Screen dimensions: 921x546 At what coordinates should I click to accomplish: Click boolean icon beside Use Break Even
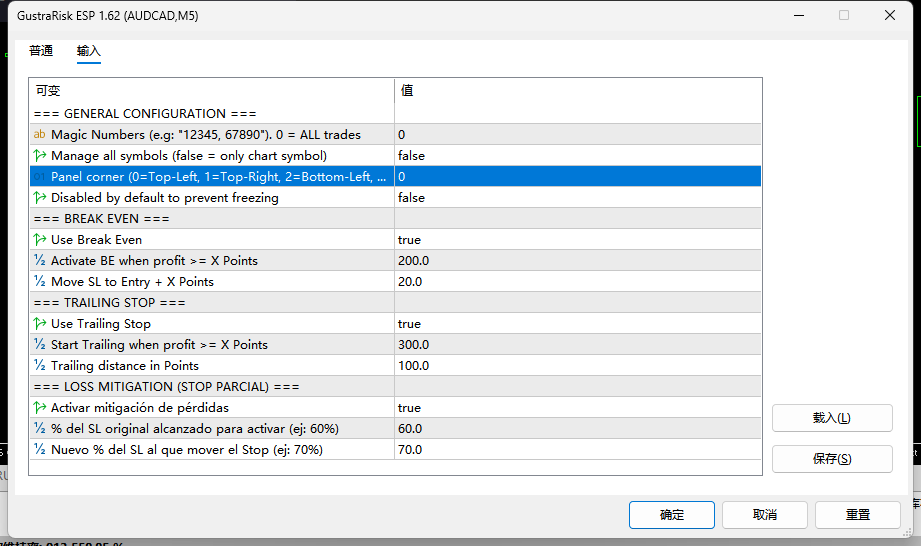39,240
